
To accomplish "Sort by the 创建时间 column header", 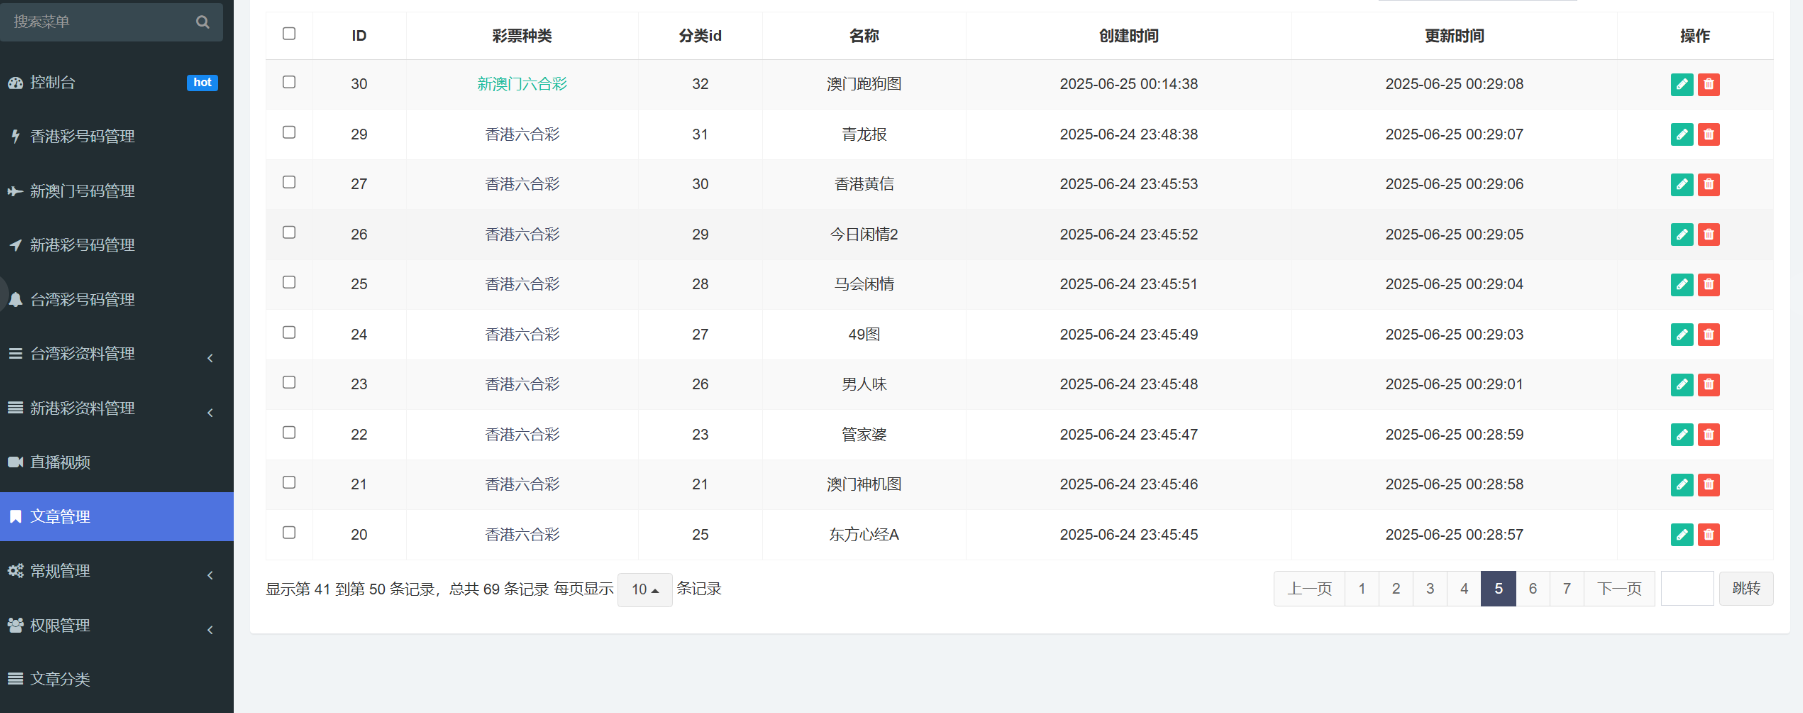I will coord(1128,36).
